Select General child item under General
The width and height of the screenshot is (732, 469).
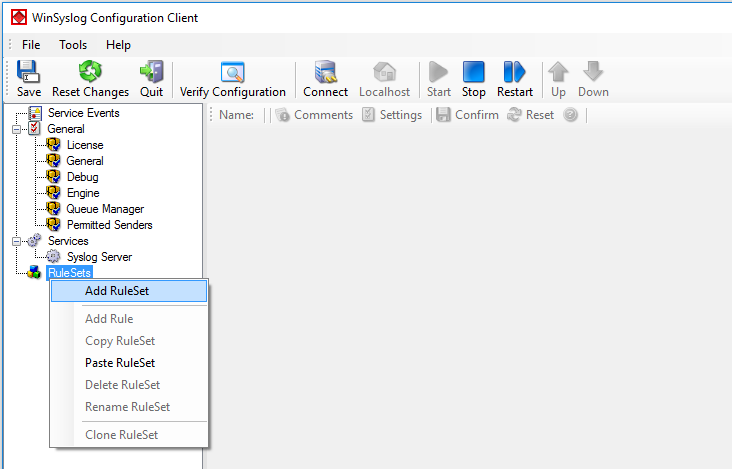[85, 161]
